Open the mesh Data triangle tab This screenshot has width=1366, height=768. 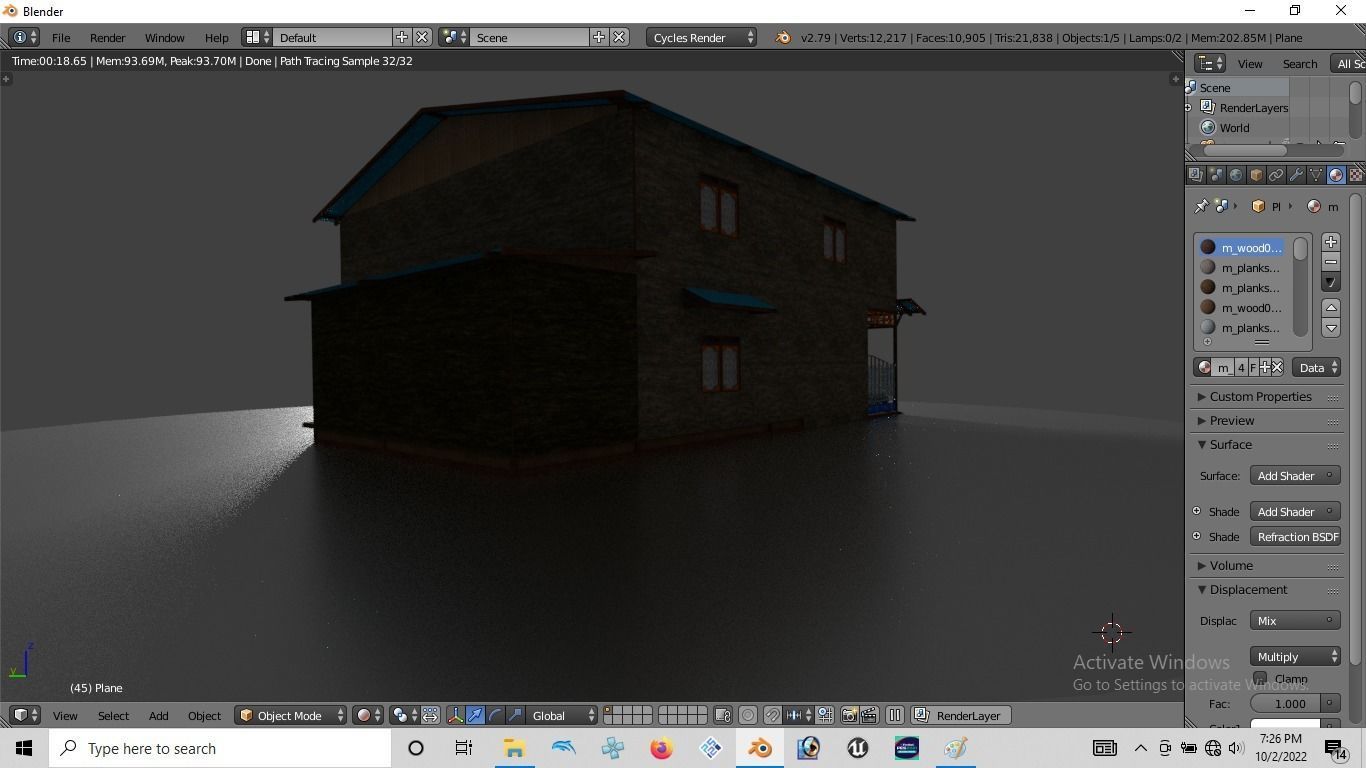tap(1316, 175)
